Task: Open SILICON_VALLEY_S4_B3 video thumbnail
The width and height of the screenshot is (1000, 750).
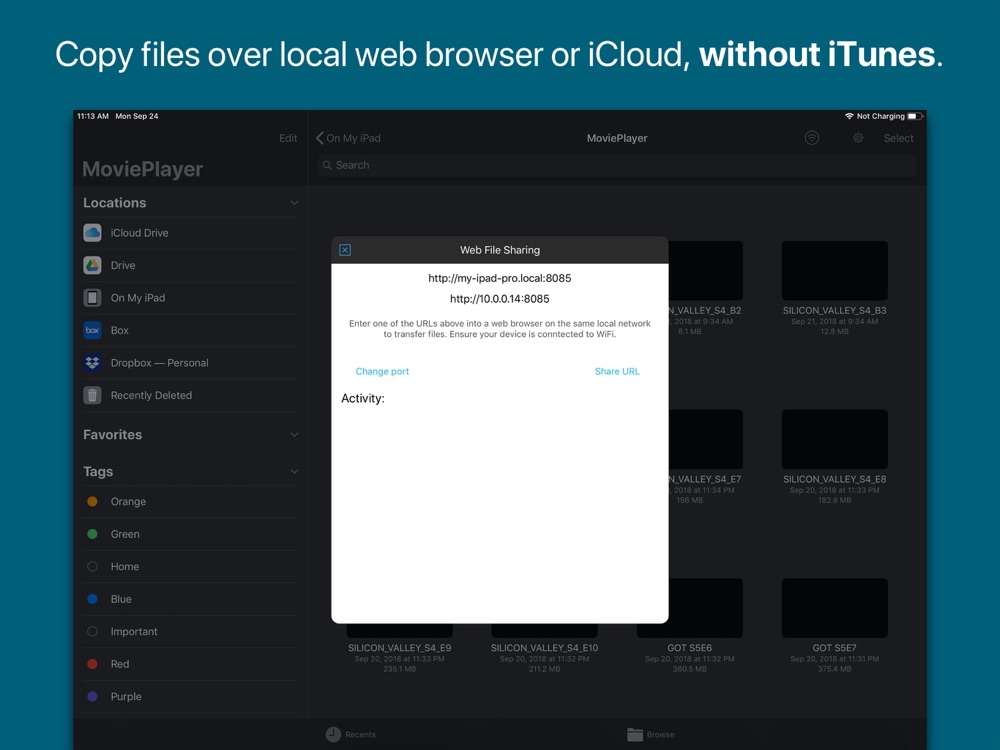Action: 834,270
